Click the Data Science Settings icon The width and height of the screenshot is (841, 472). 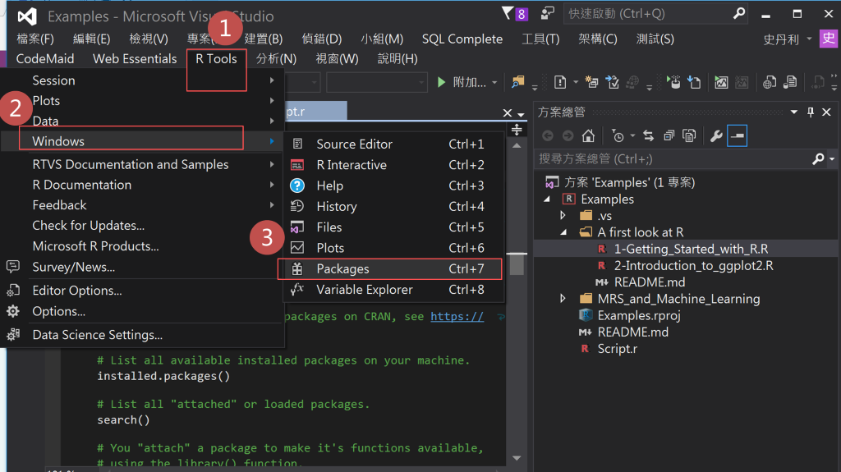pos(13,335)
